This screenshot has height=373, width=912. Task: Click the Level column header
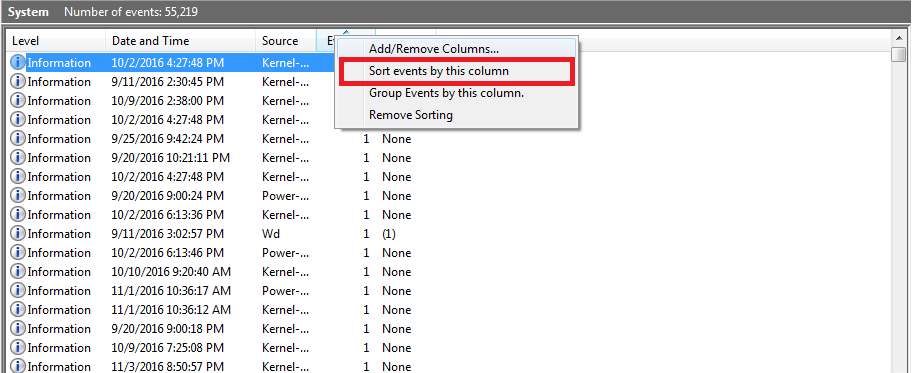point(56,41)
